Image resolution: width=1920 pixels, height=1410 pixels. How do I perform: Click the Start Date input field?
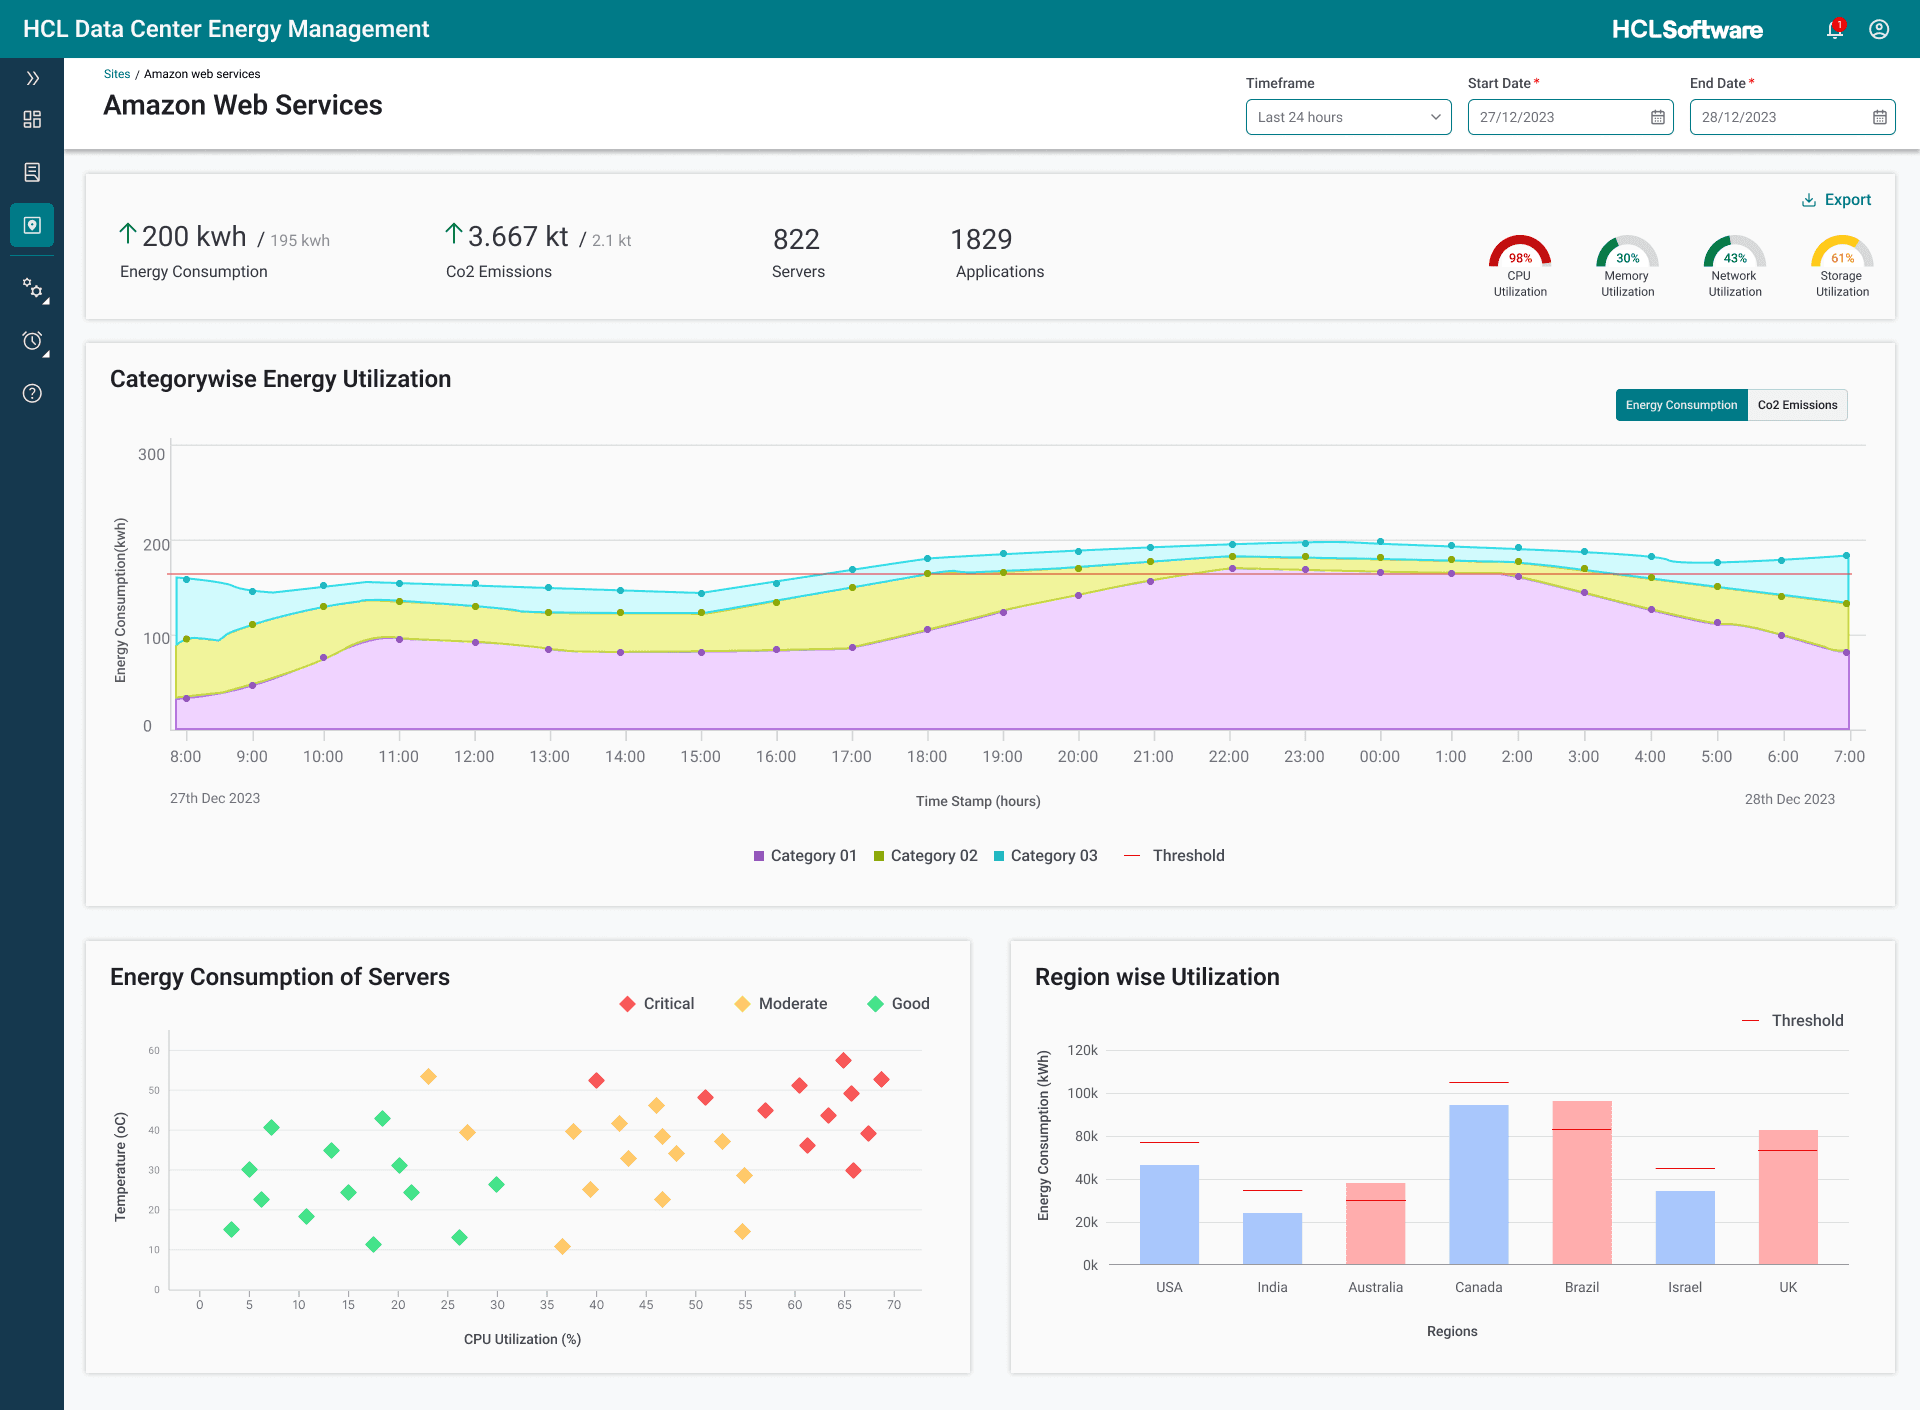click(x=1570, y=117)
